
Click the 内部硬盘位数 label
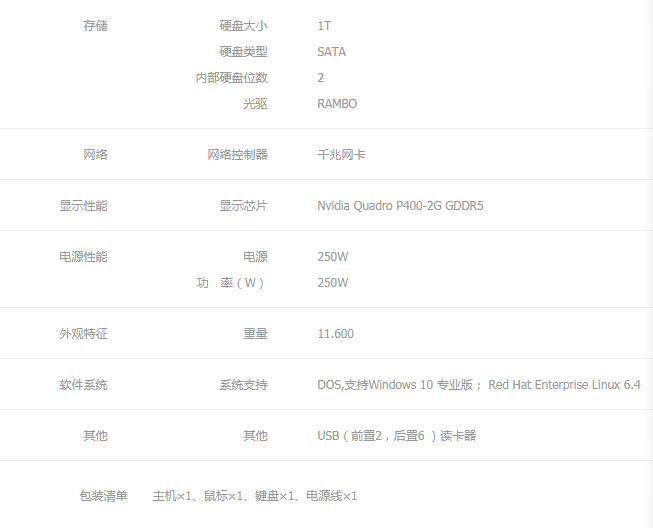click(231, 78)
